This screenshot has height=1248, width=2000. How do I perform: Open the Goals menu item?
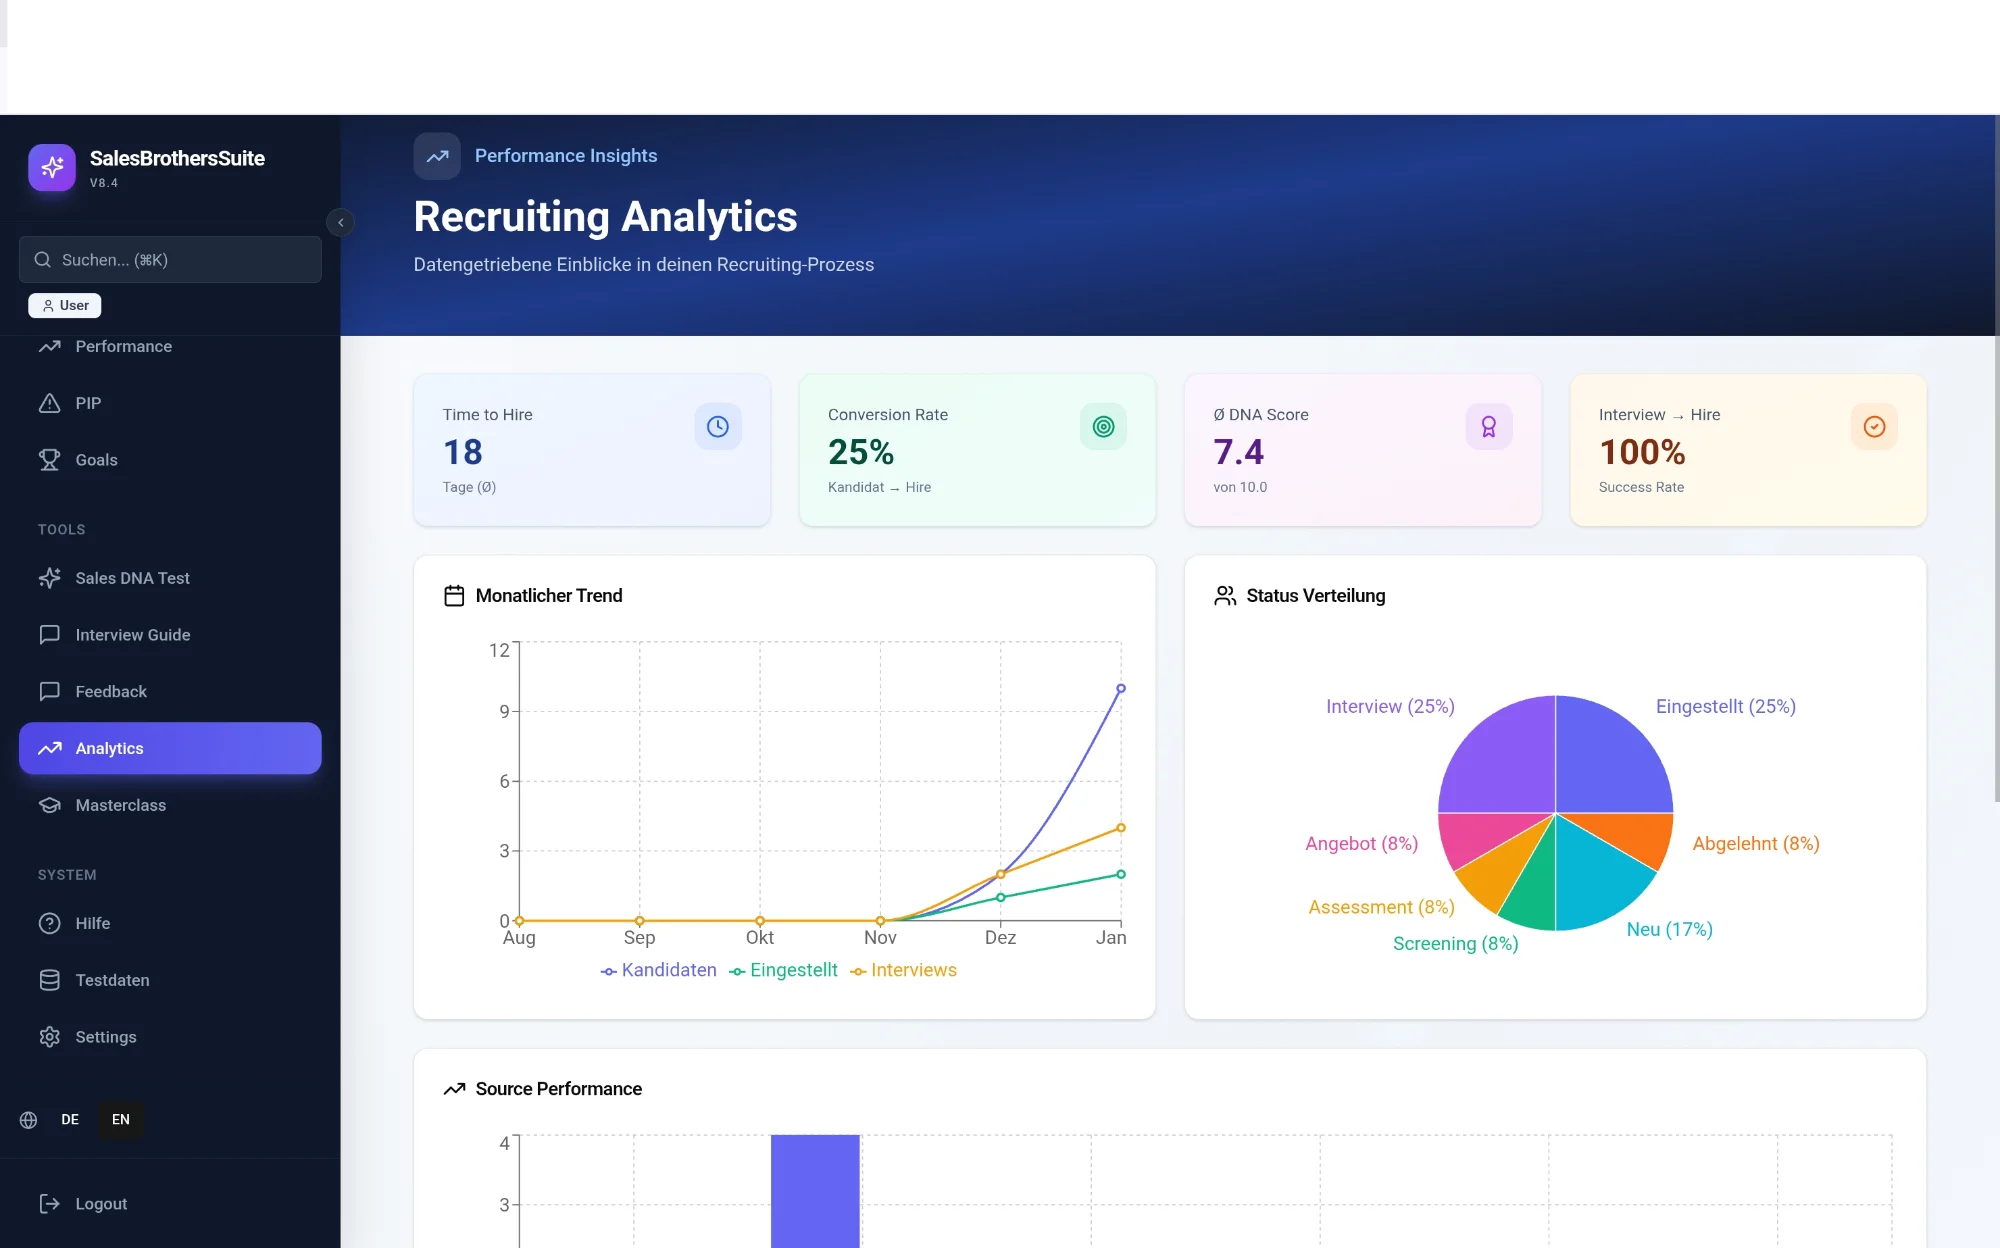click(96, 460)
